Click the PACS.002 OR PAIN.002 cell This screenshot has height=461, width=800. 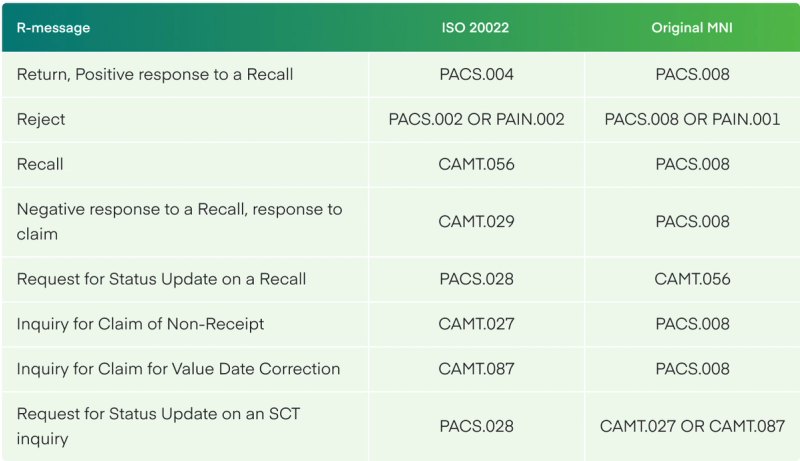point(477,119)
